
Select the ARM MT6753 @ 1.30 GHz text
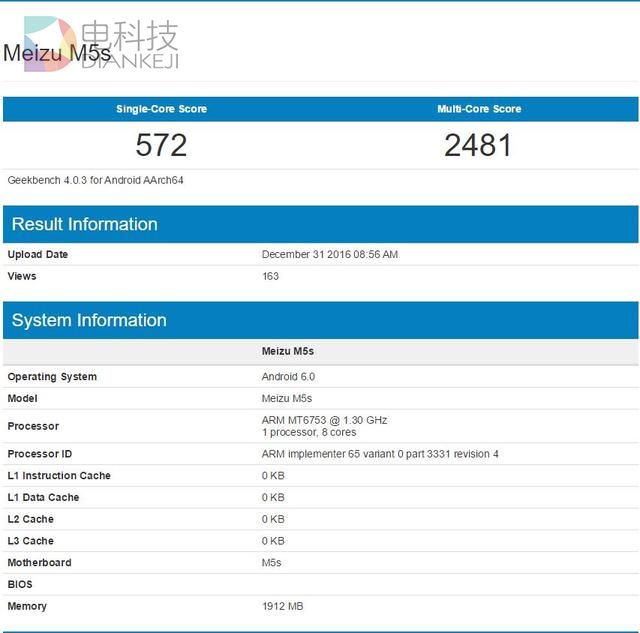(x=324, y=420)
